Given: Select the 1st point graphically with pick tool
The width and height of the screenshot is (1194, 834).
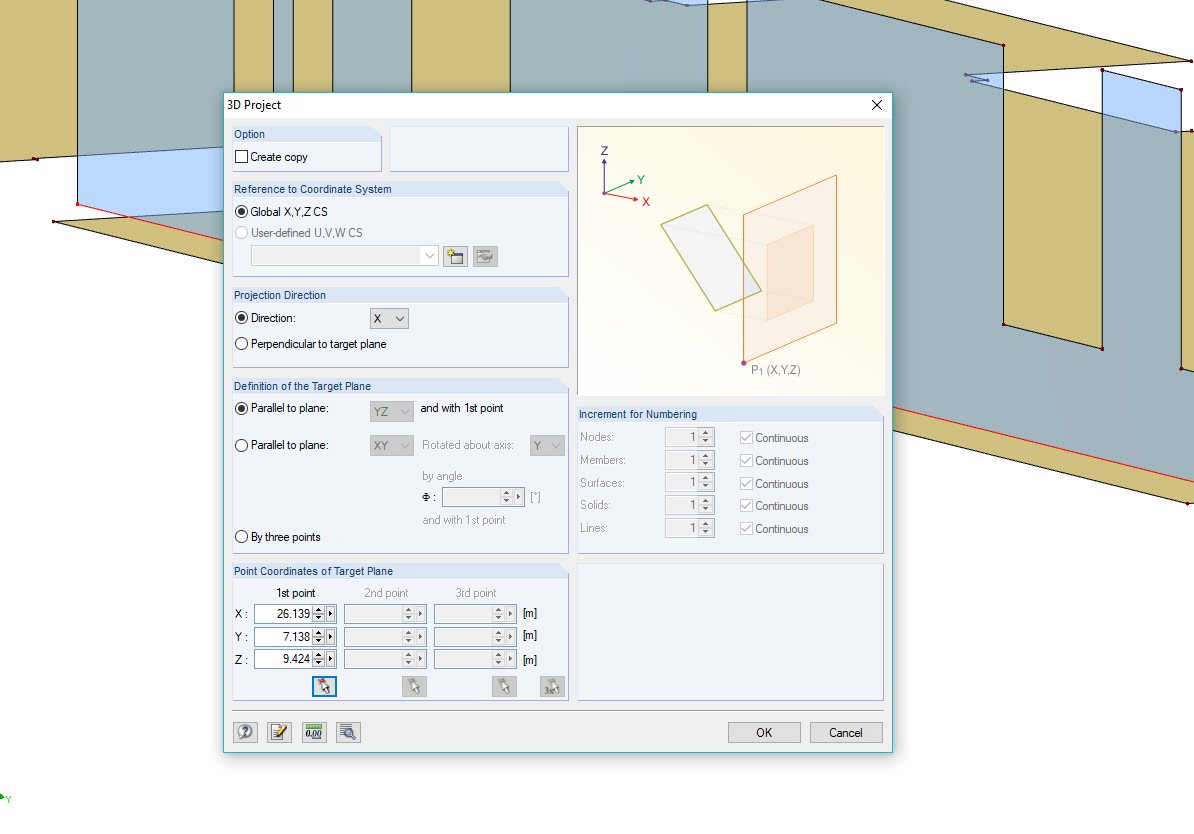Looking at the screenshot, I should 324,686.
